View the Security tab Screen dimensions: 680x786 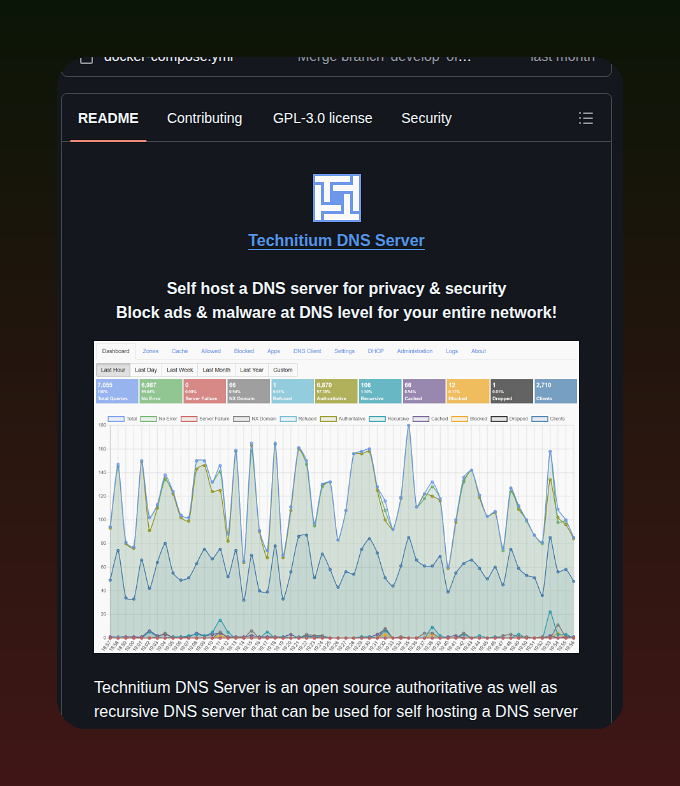426,118
